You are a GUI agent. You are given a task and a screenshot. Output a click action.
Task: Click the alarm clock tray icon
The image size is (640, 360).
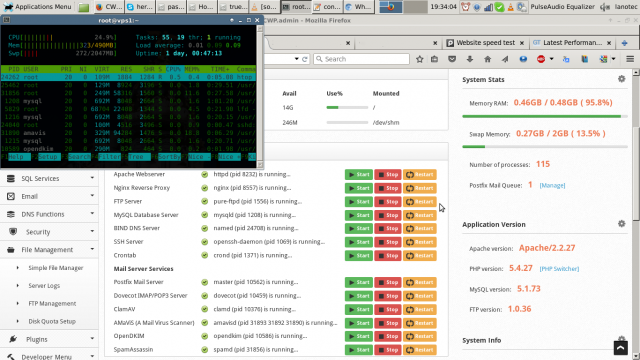[465, 7]
